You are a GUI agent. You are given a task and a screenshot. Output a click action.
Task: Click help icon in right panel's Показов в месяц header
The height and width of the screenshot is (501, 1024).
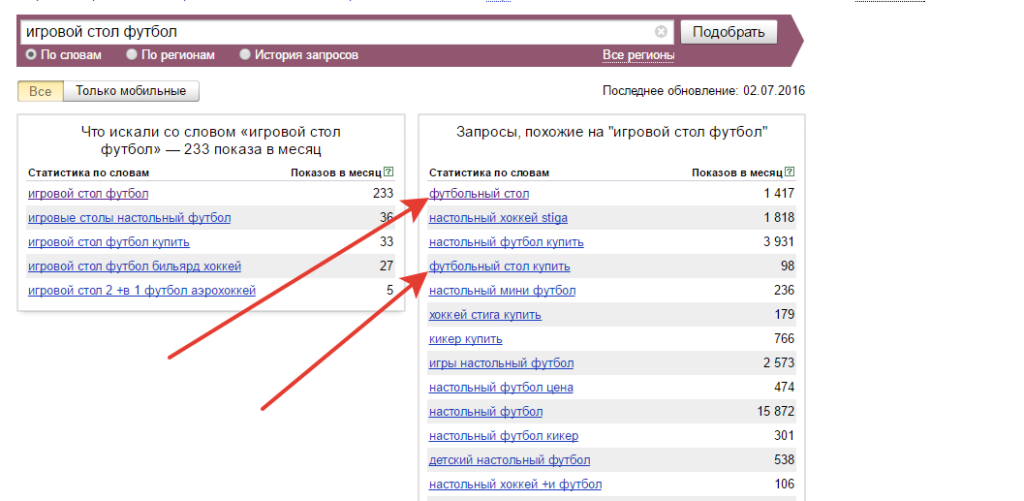click(x=790, y=172)
